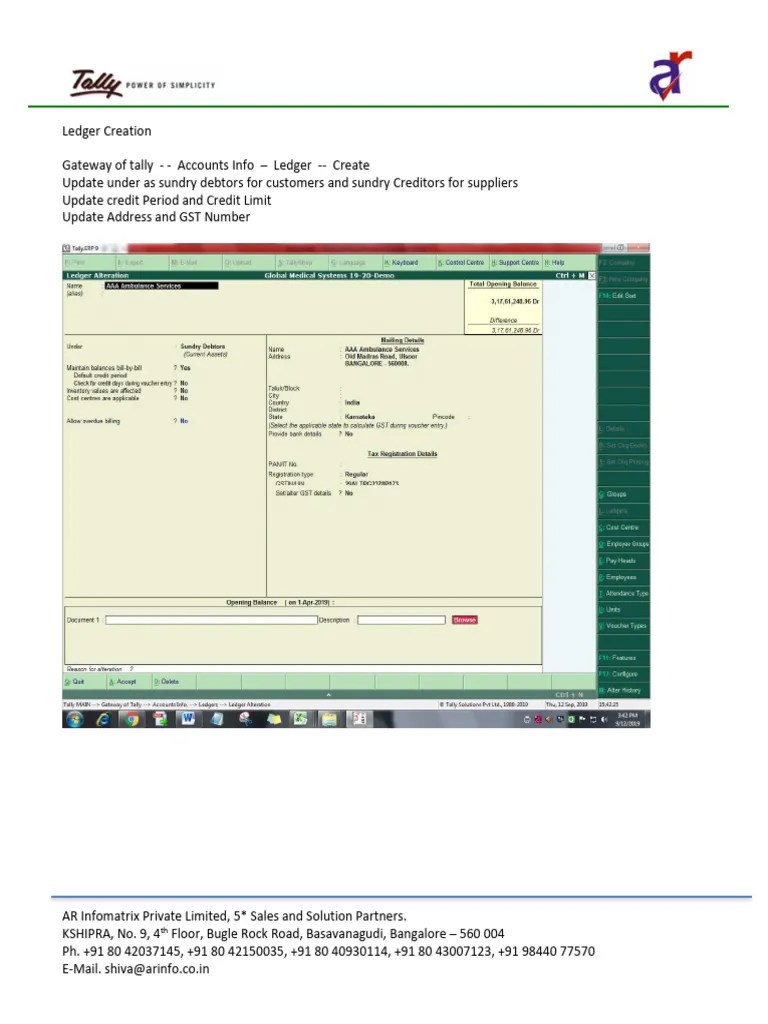Click E-Mail in Tally top toolbar

click(x=184, y=263)
